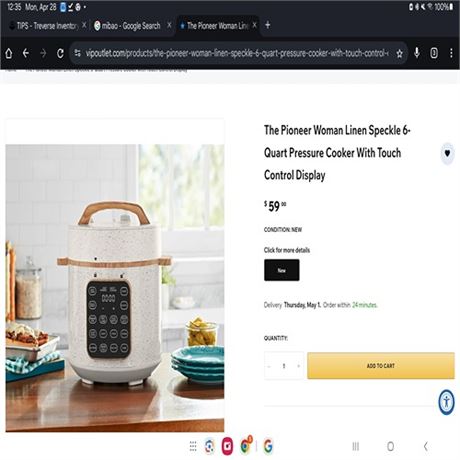Switch to TIPS - Treverse Inventory tab

pyautogui.click(x=47, y=26)
